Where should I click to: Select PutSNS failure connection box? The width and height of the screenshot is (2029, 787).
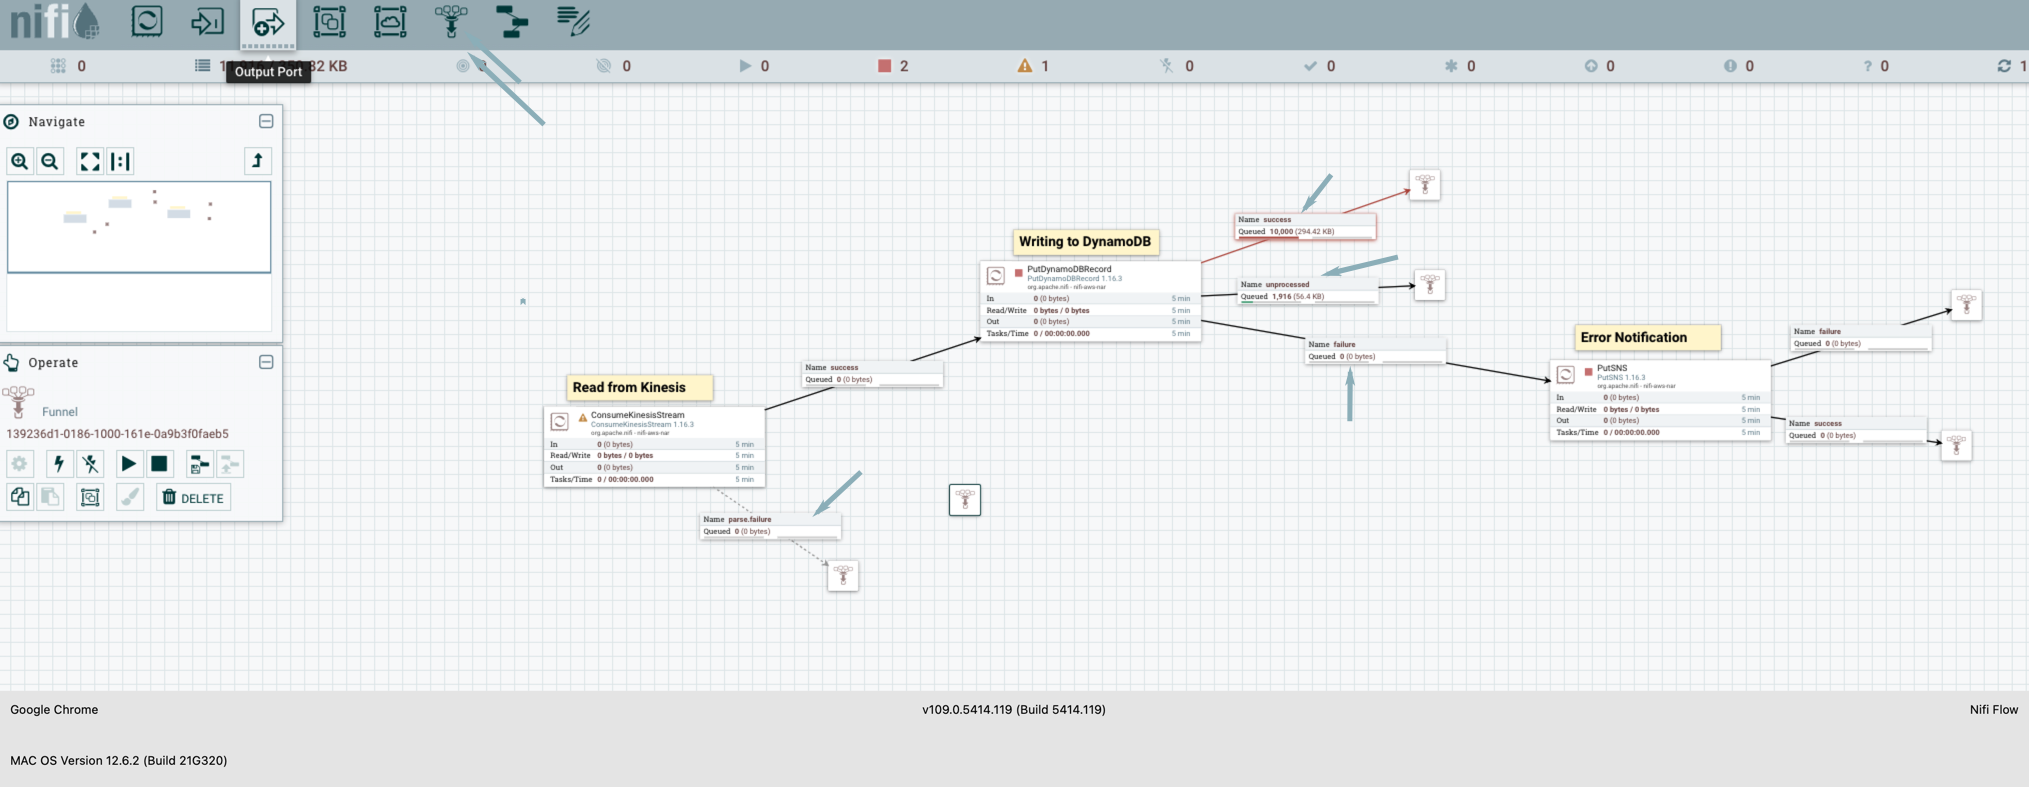tap(1861, 337)
